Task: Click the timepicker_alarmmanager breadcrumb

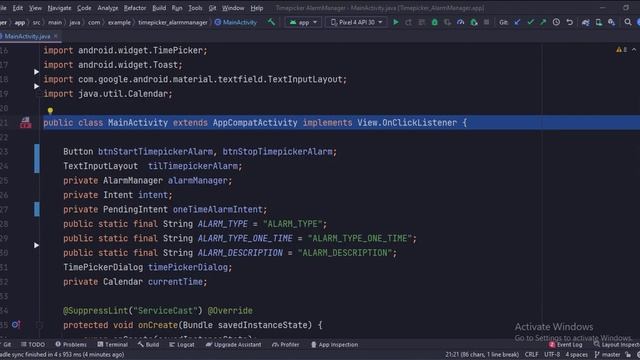Action: click(x=173, y=22)
